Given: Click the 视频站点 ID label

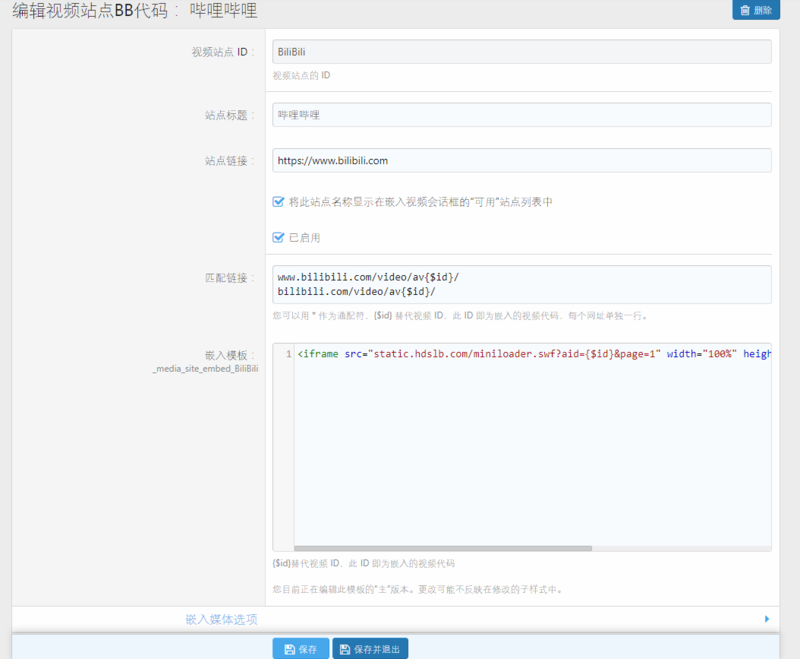Looking at the screenshot, I should [x=222, y=52].
